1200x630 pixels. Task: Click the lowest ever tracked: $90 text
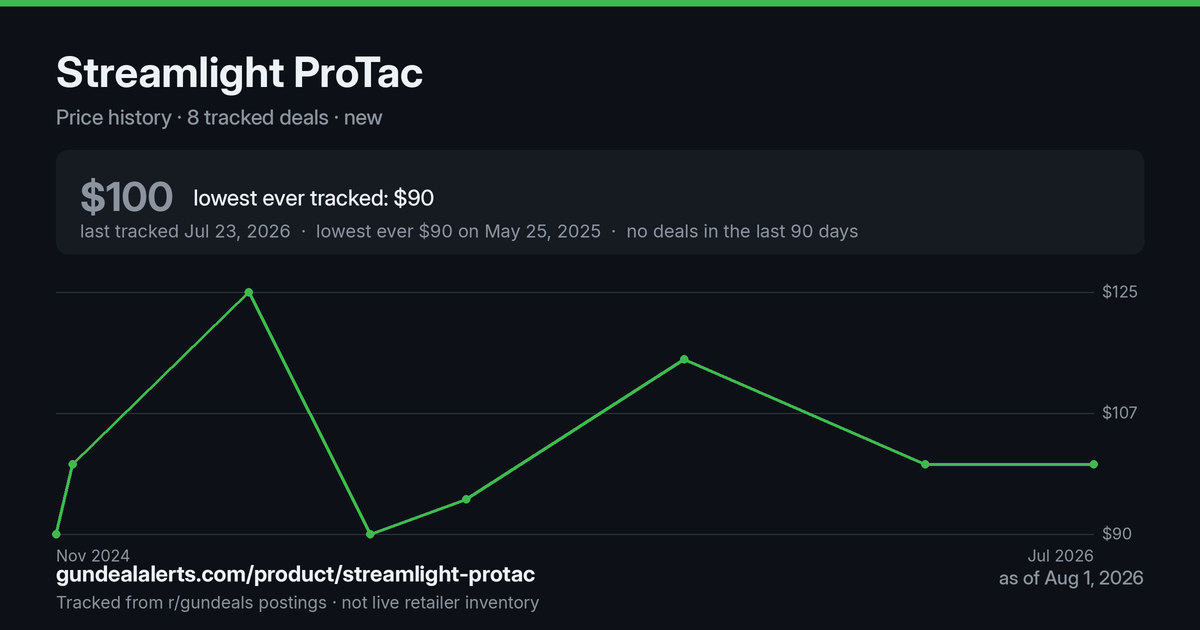click(x=313, y=198)
